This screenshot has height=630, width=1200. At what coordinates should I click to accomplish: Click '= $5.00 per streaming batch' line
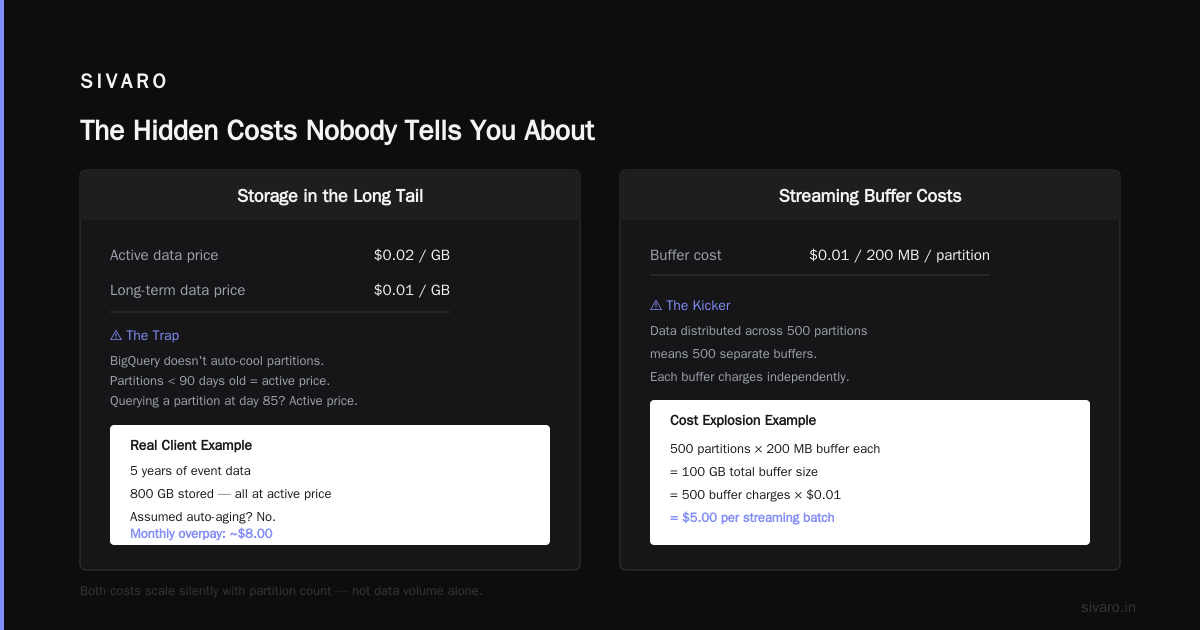click(x=752, y=518)
